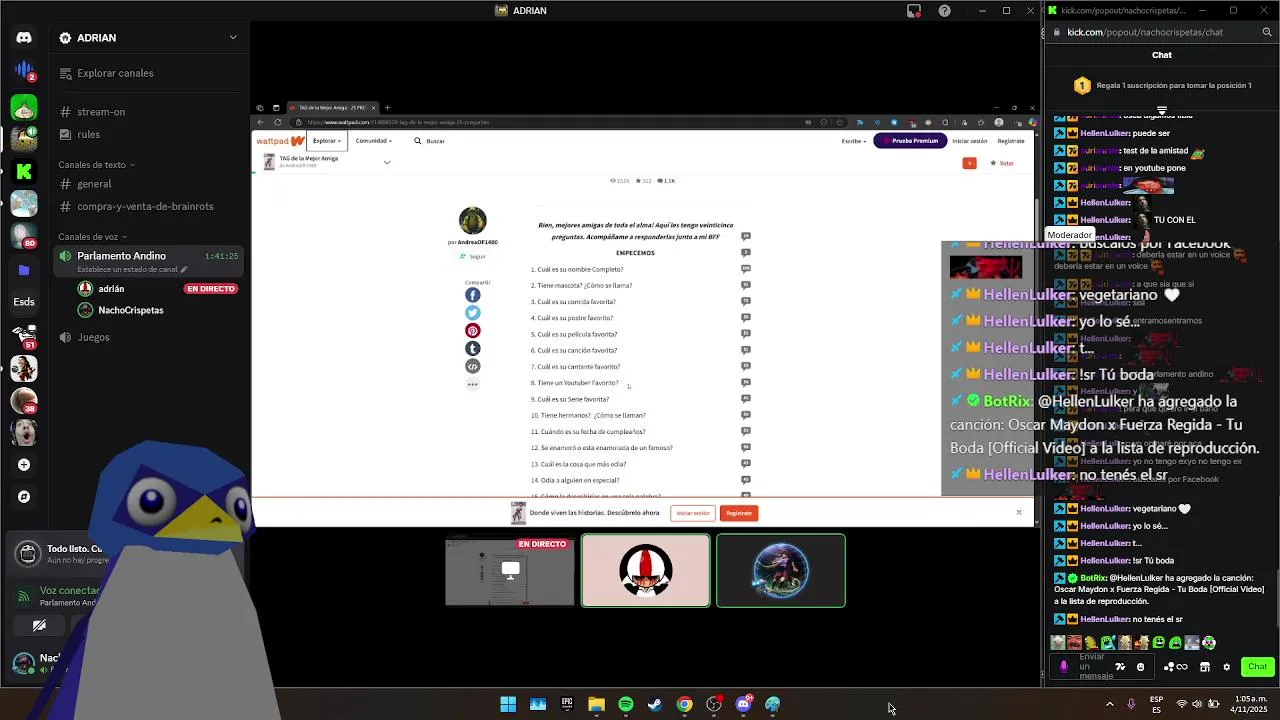Dismiss the Wattpad bottom banner
Image resolution: width=1280 pixels, height=720 pixels.
(1019, 513)
